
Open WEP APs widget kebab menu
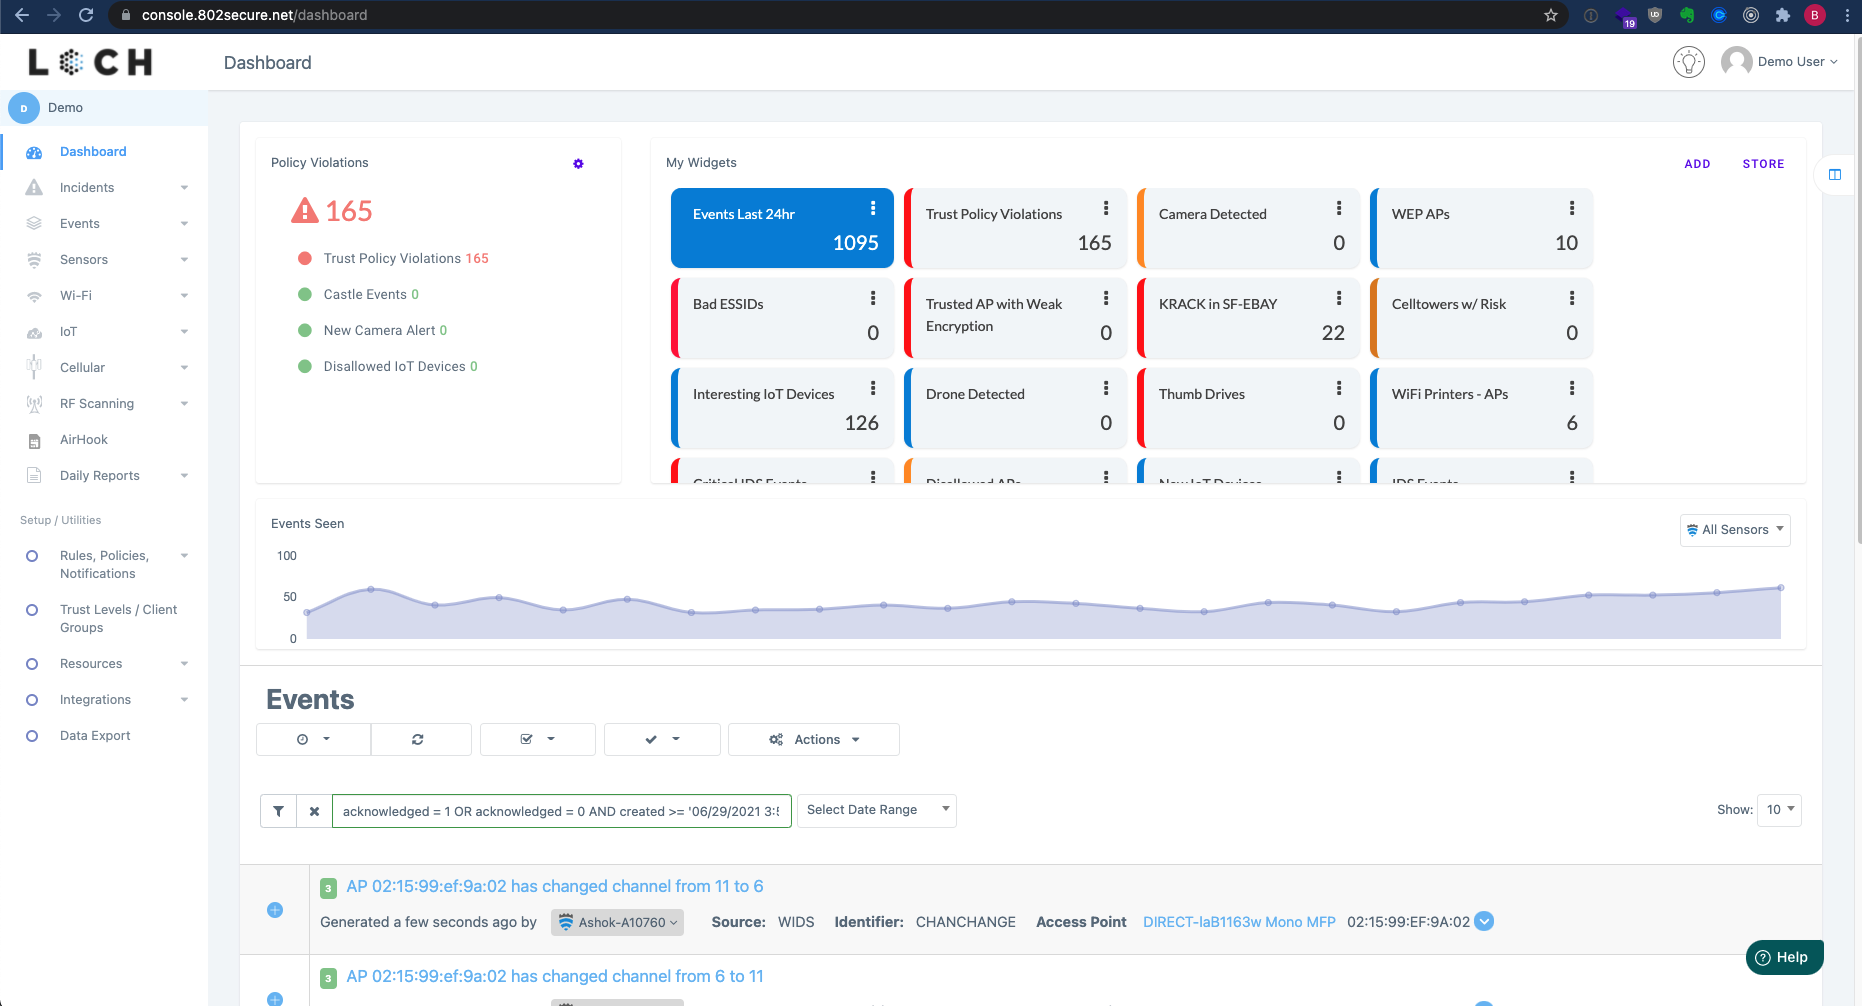click(1572, 208)
